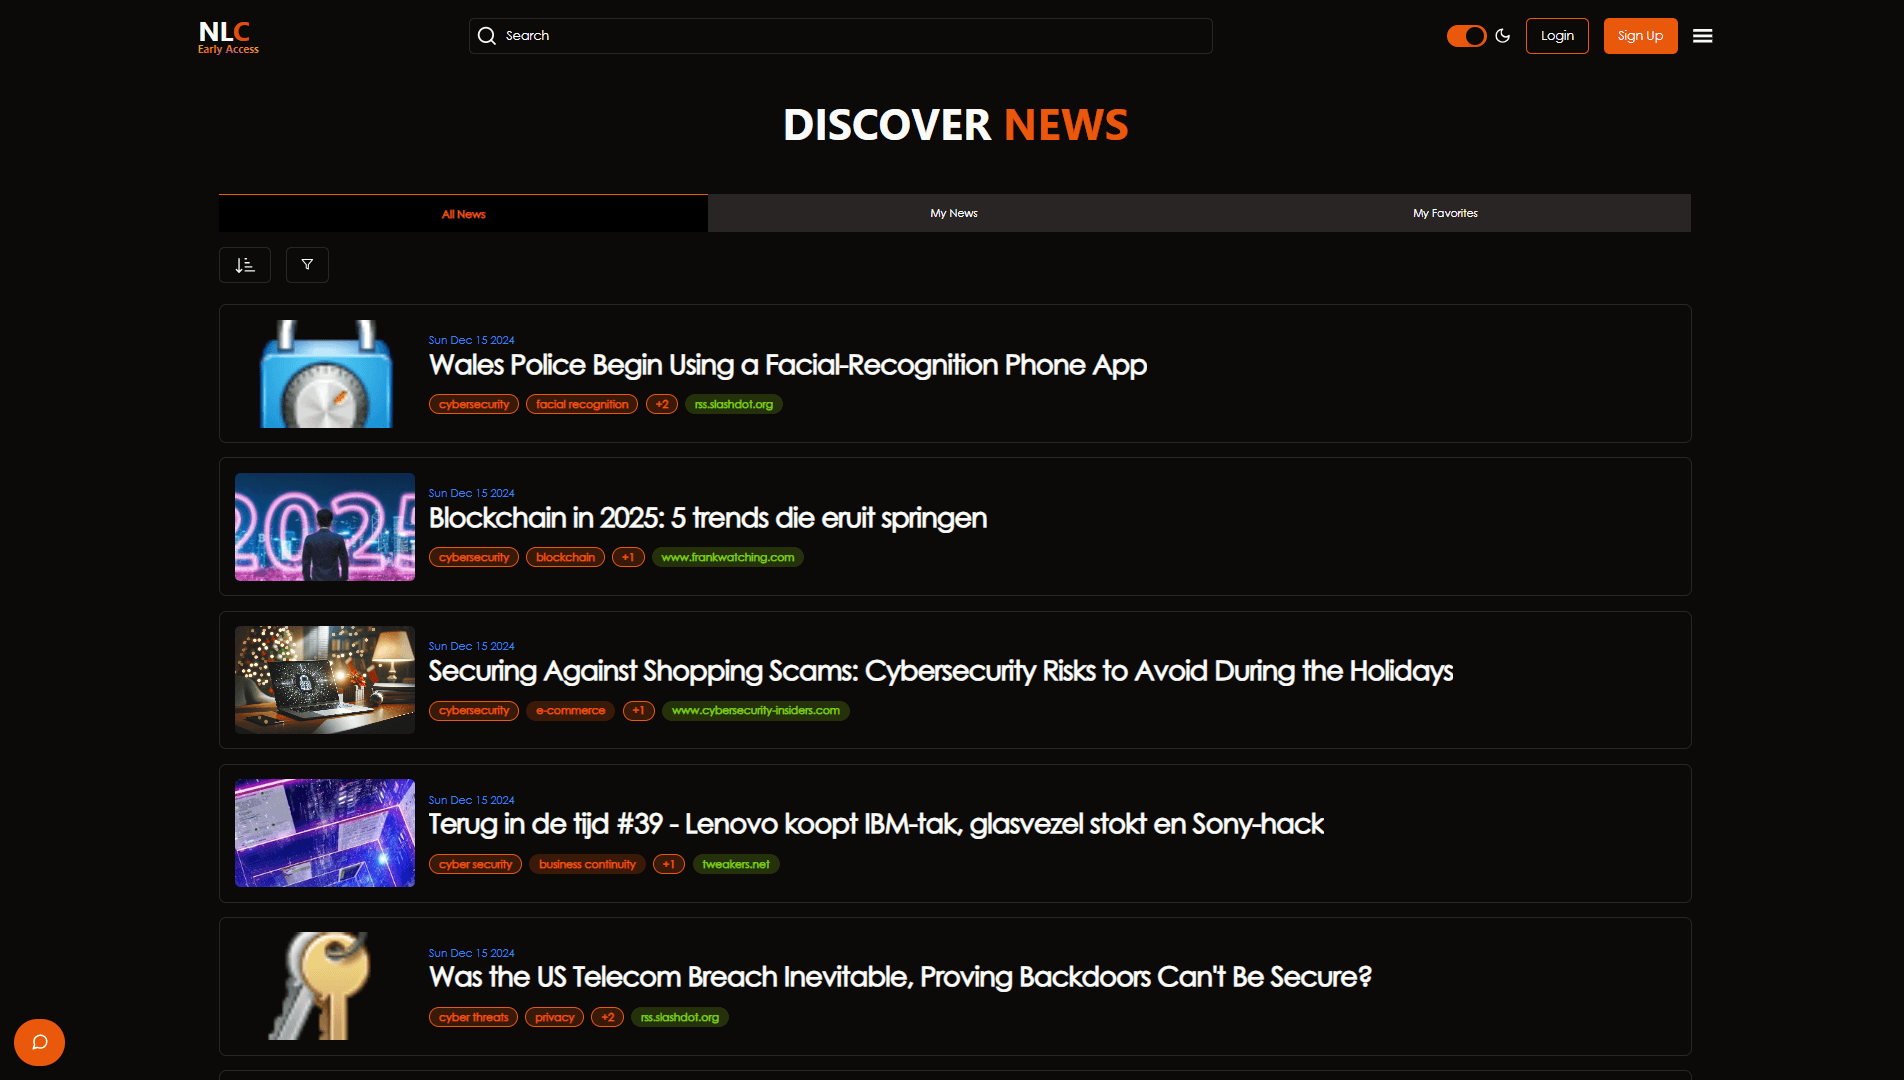This screenshot has width=1904, height=1080.
Task: Select the facial recognition tag
Action: pyautogui.click(x=582, y=404)
